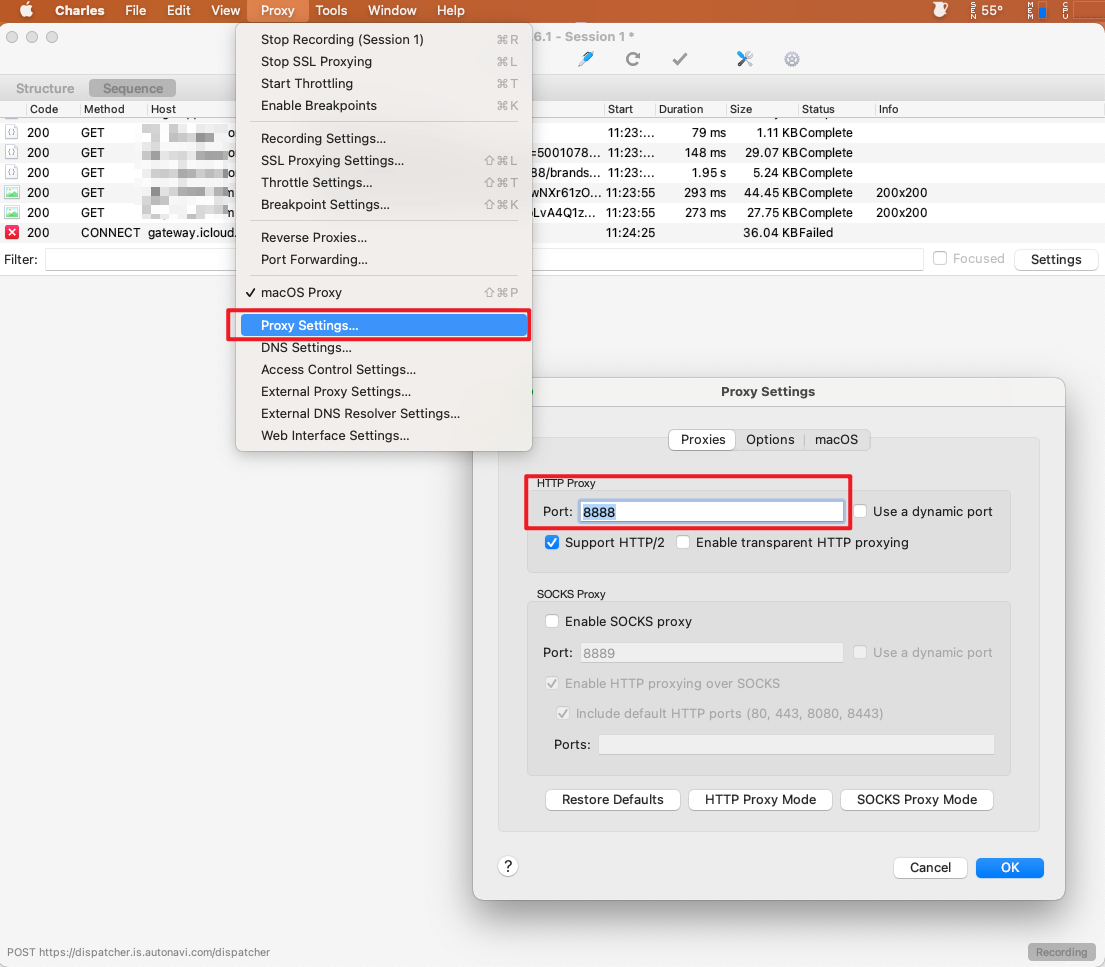
Task: Choose Start Throttling from menu
Action: [383, 83]
